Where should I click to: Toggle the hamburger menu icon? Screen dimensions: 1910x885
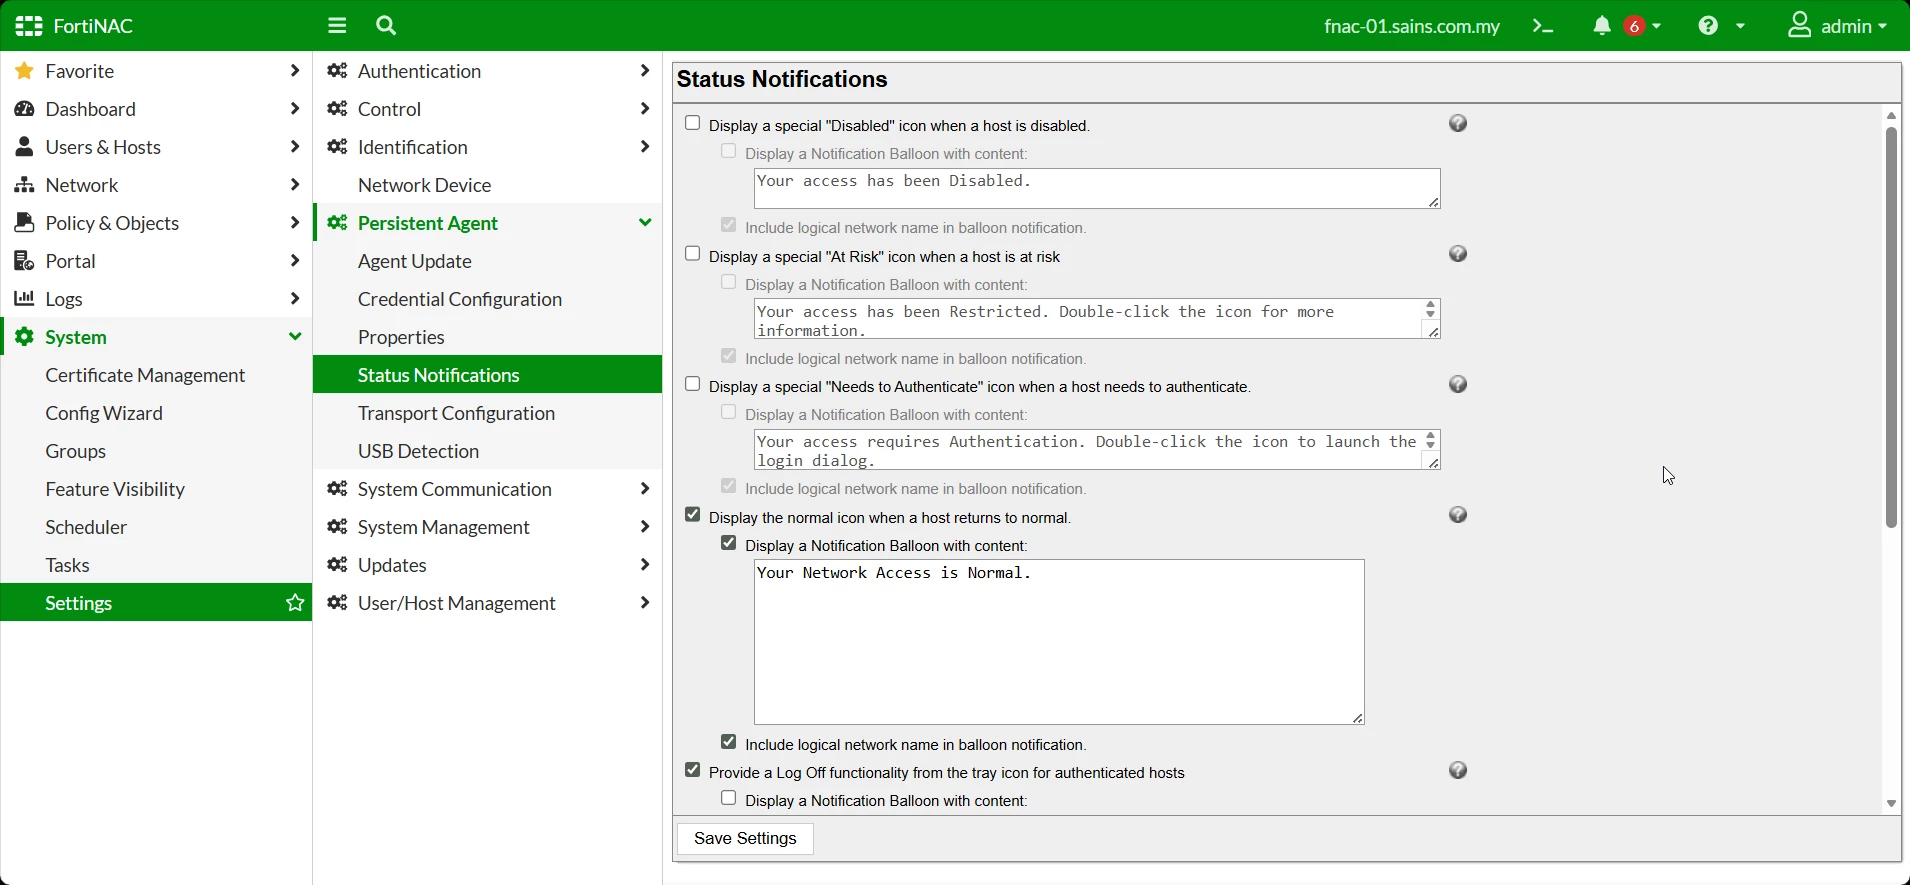pos(337,26)
